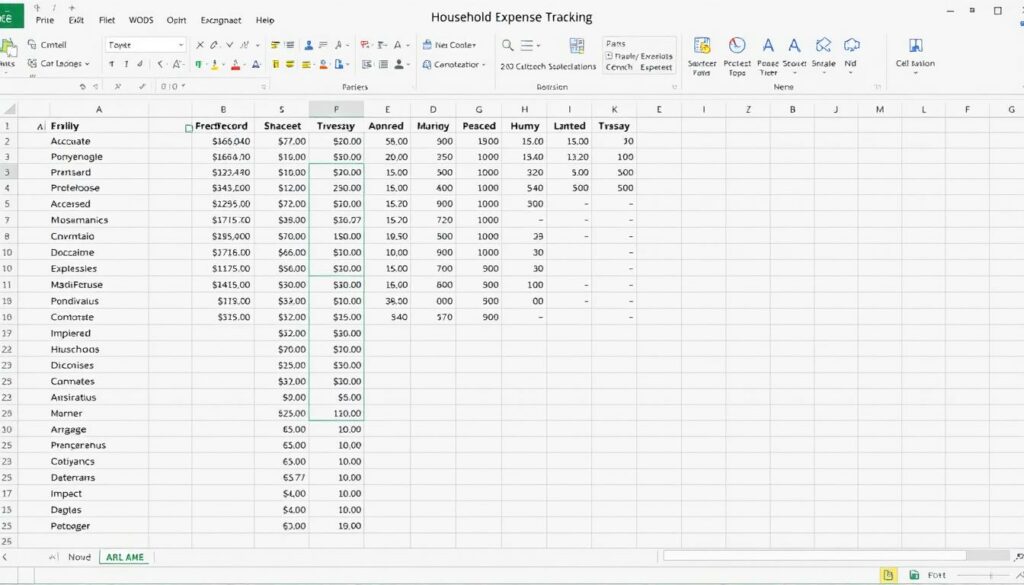The width and height of the screenshot is (1024, 585).
Task: Click the blue person icon in the alignment group
Action: click(x=308, y=45)
